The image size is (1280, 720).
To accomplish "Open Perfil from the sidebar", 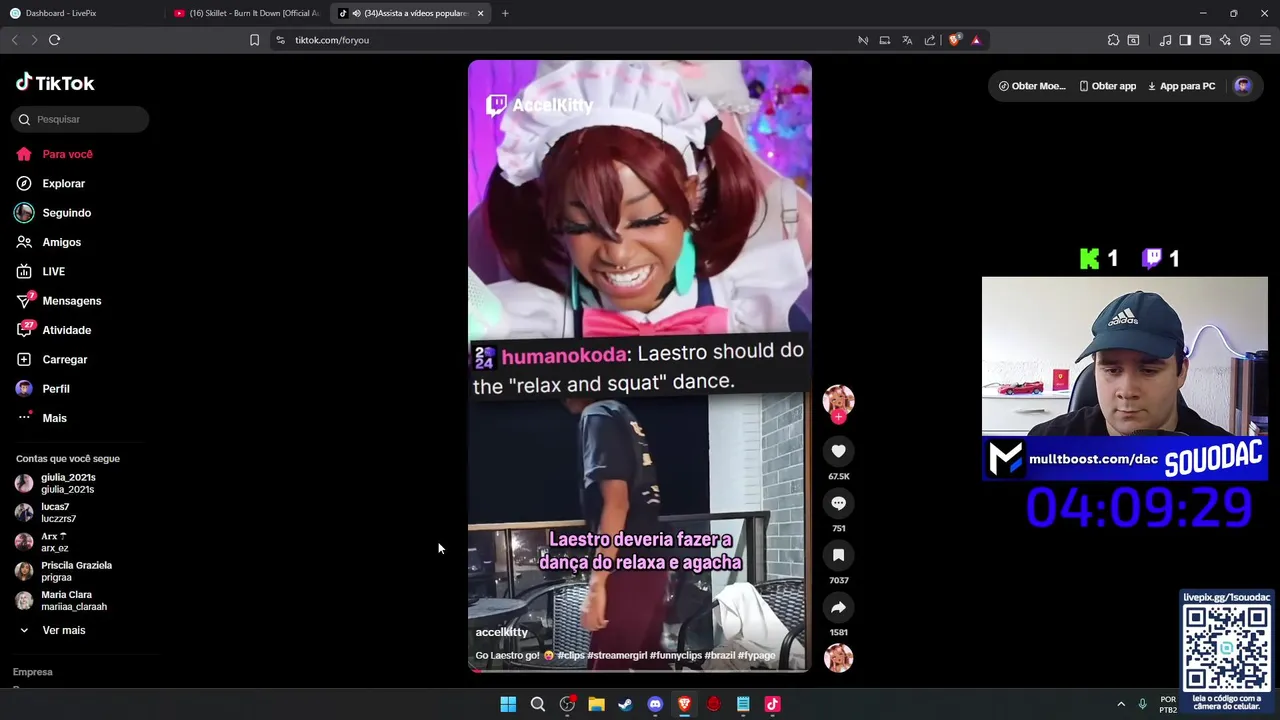I will 43,389.
